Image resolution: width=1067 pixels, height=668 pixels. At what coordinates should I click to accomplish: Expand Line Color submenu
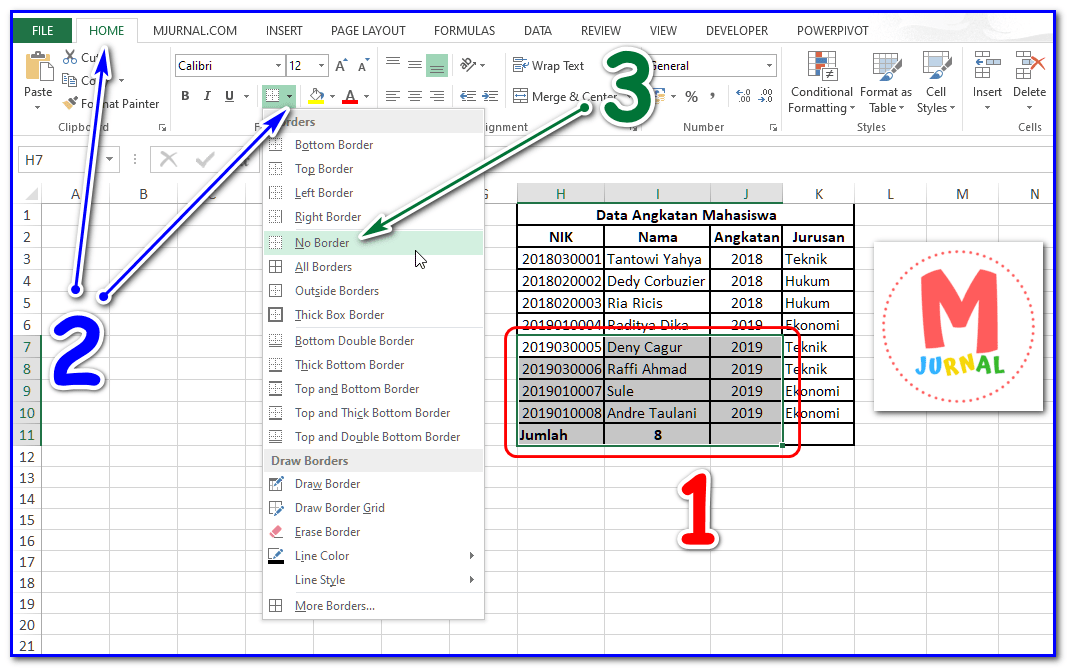point(373,556)
